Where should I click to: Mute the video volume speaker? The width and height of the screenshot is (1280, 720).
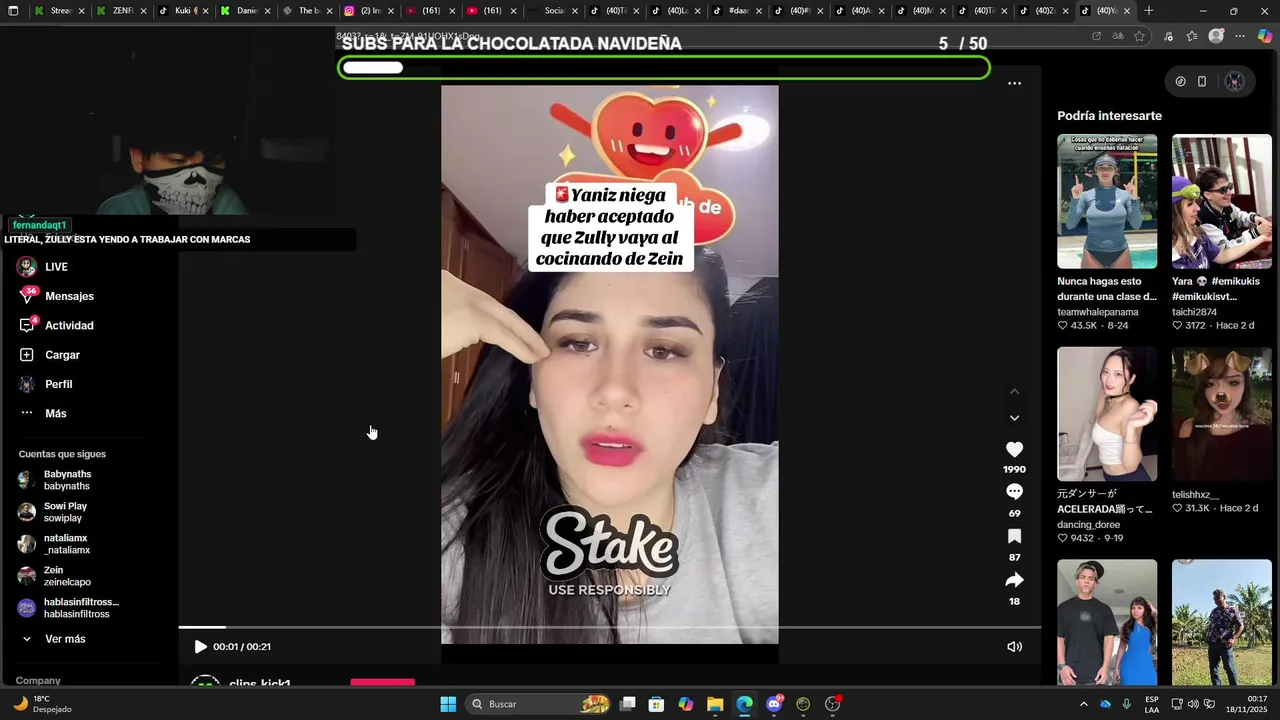point(1014,647)
